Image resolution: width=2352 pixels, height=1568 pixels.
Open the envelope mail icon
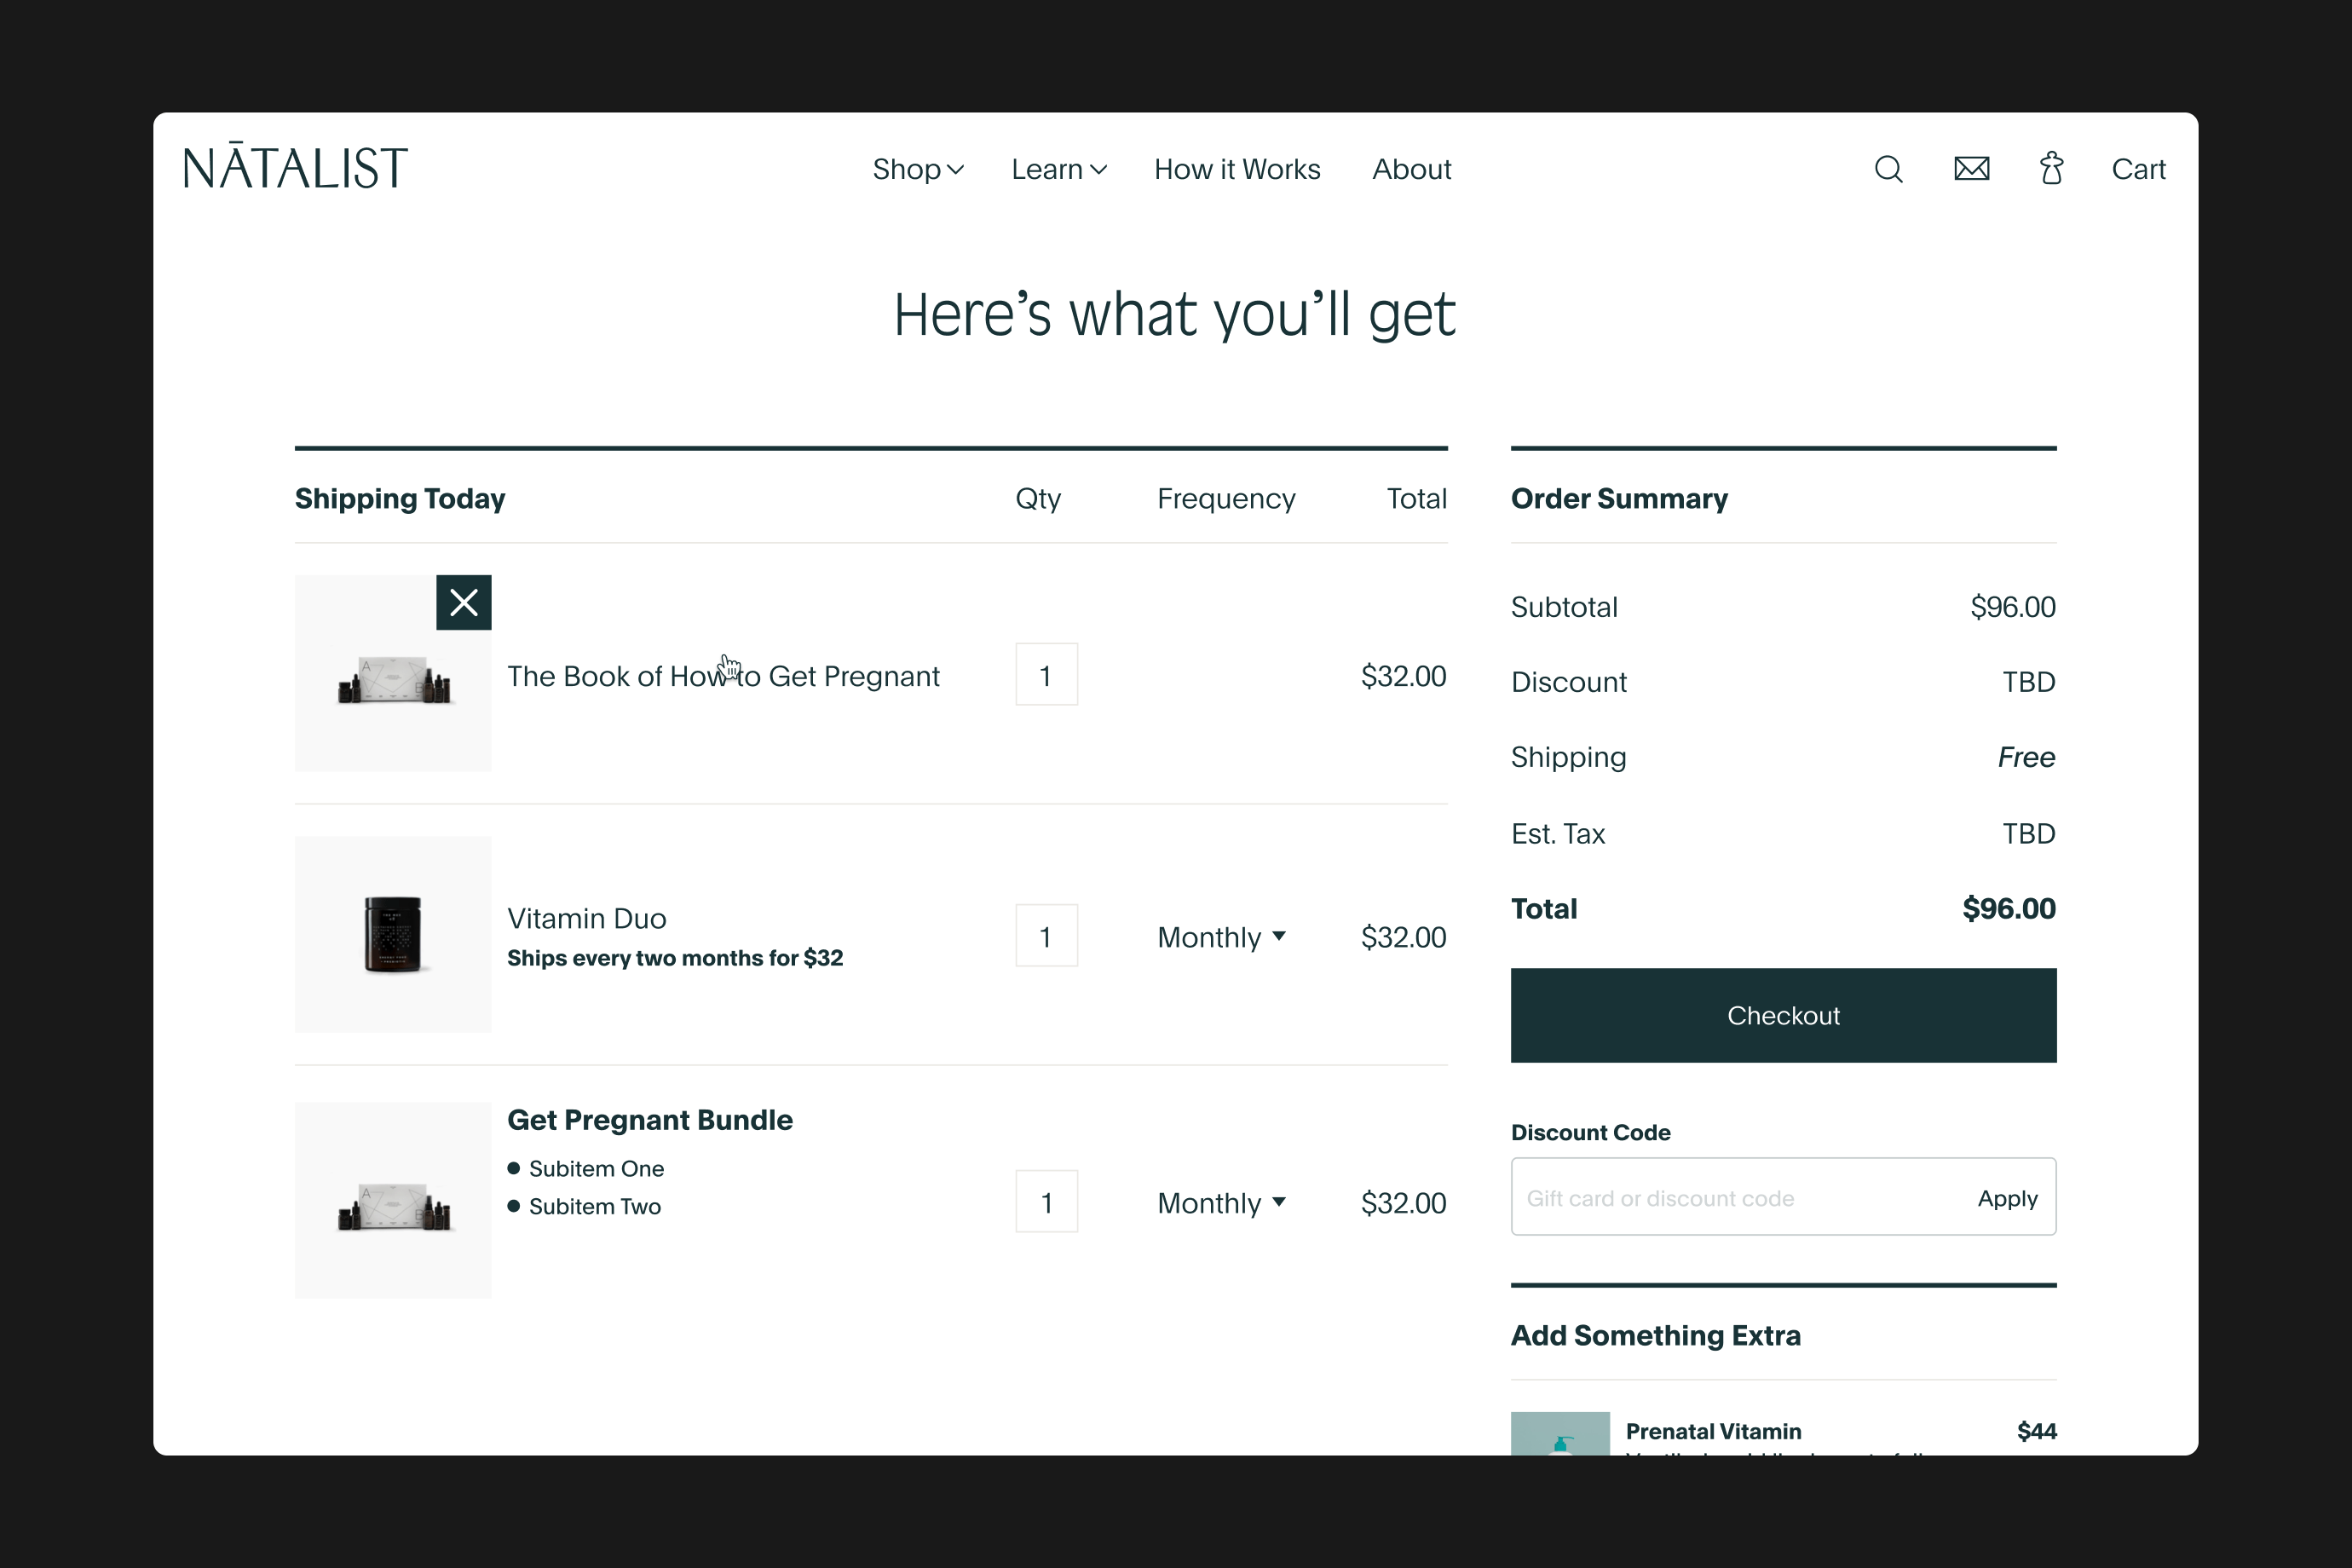(1971, 169)
